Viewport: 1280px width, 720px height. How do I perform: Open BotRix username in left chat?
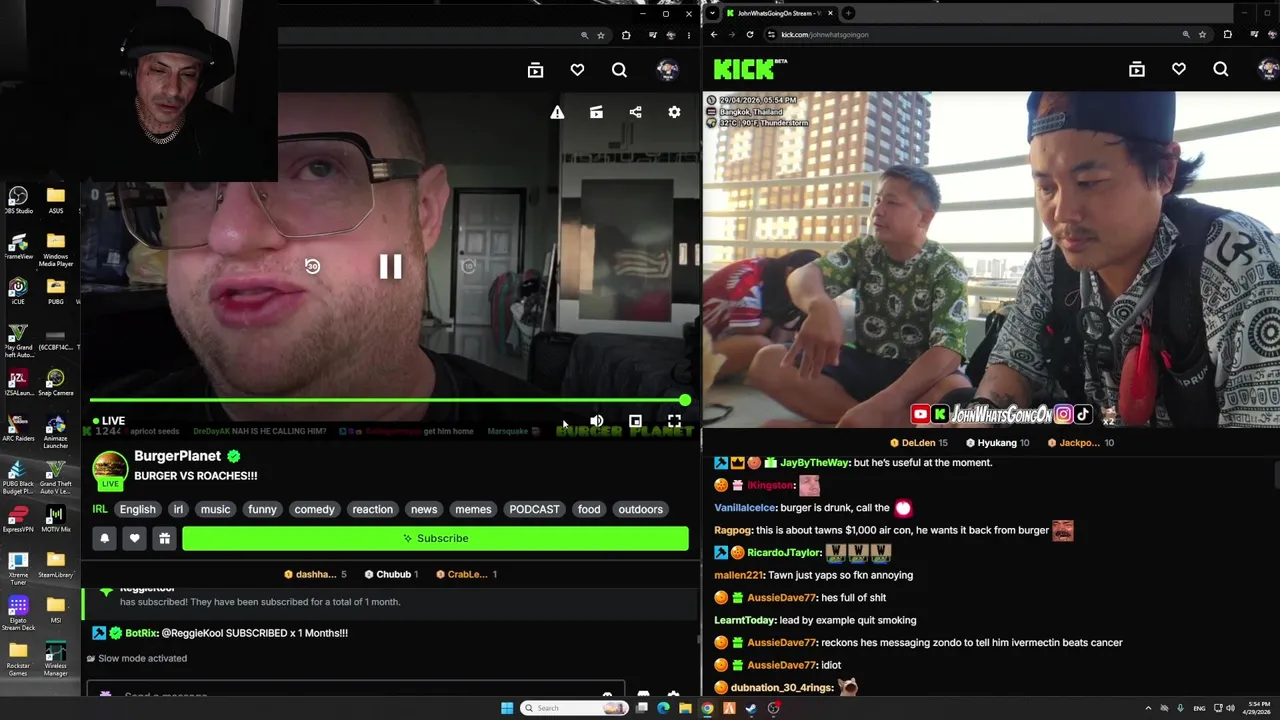pos(141,633)
